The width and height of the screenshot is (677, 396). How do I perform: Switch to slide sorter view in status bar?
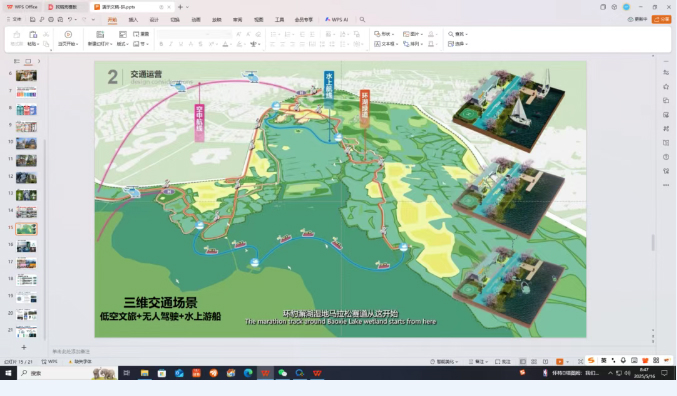(x=534, y=361)
